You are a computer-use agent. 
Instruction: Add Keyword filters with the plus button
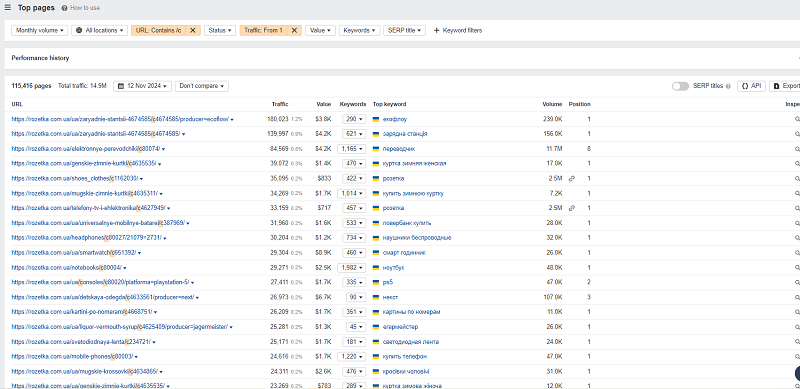(458, 31)
